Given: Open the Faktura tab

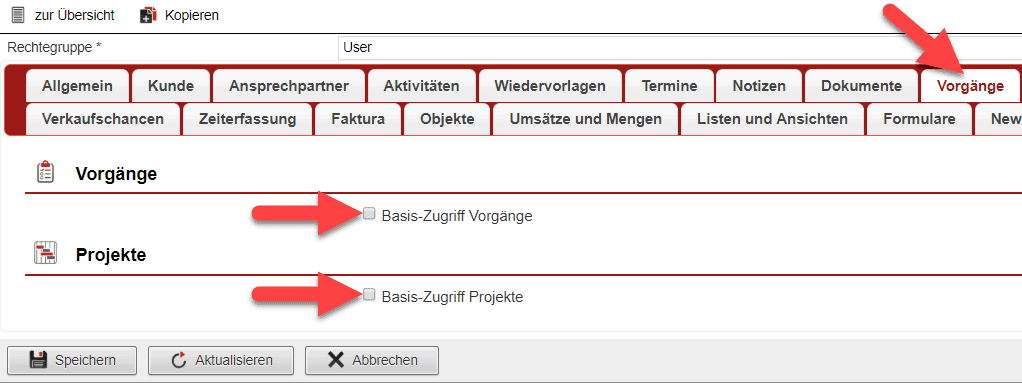Looking at the screenshot, I should 358,119.
